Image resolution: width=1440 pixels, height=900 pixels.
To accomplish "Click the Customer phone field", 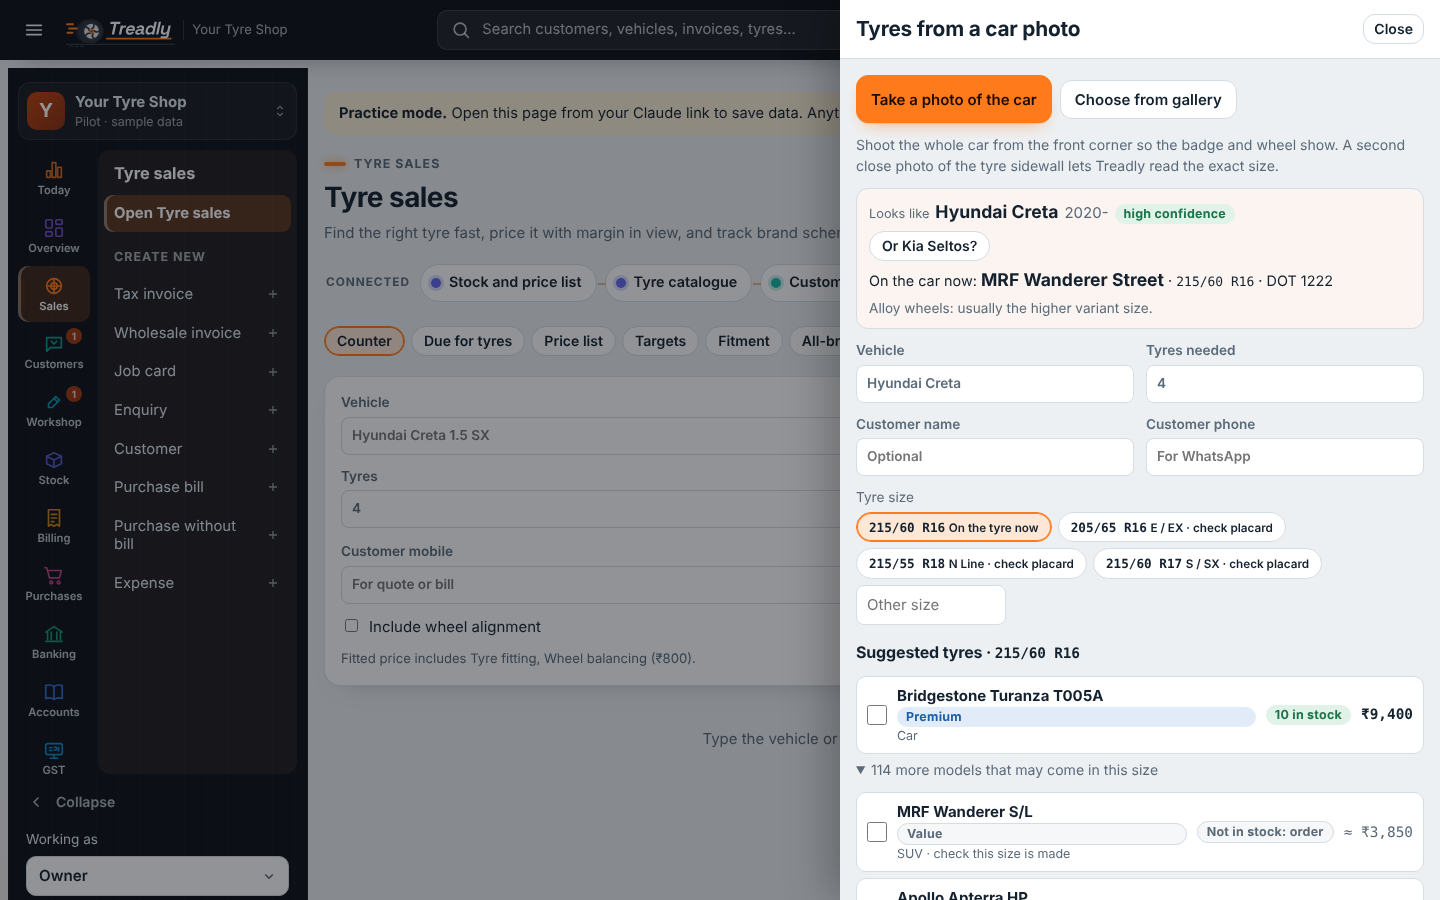I will tap(1284, 456).
